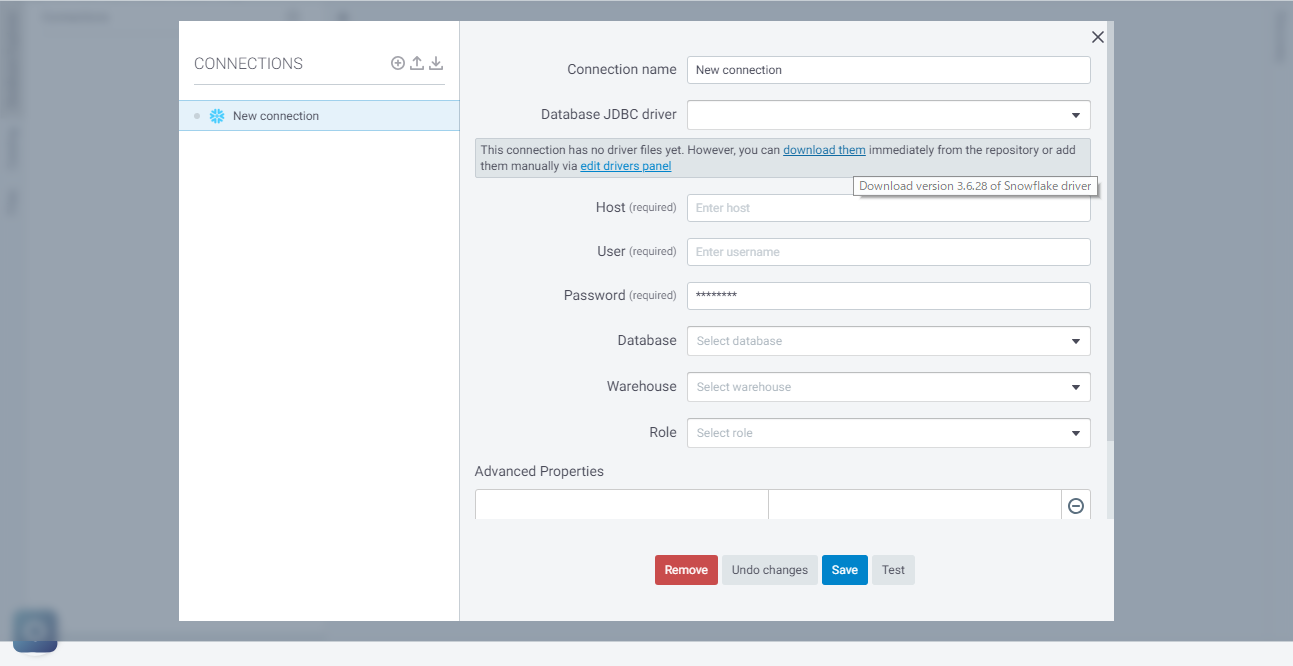Import connections using the upload icon
Screen dimensions: 1293x666
coord(416,63)
